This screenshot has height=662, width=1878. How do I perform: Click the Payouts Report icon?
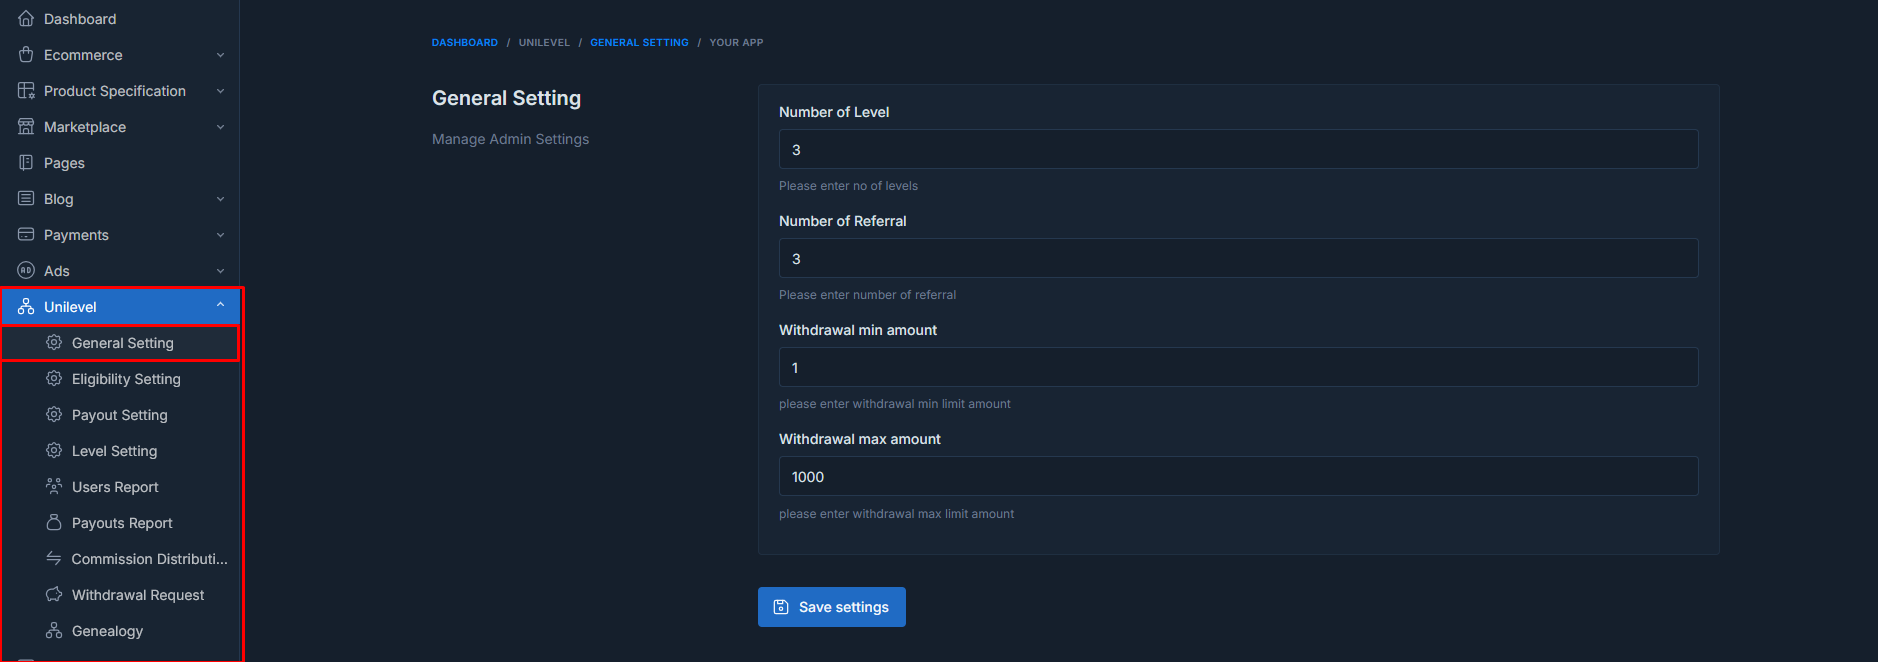pyautogui.click(x=54, y=522)
